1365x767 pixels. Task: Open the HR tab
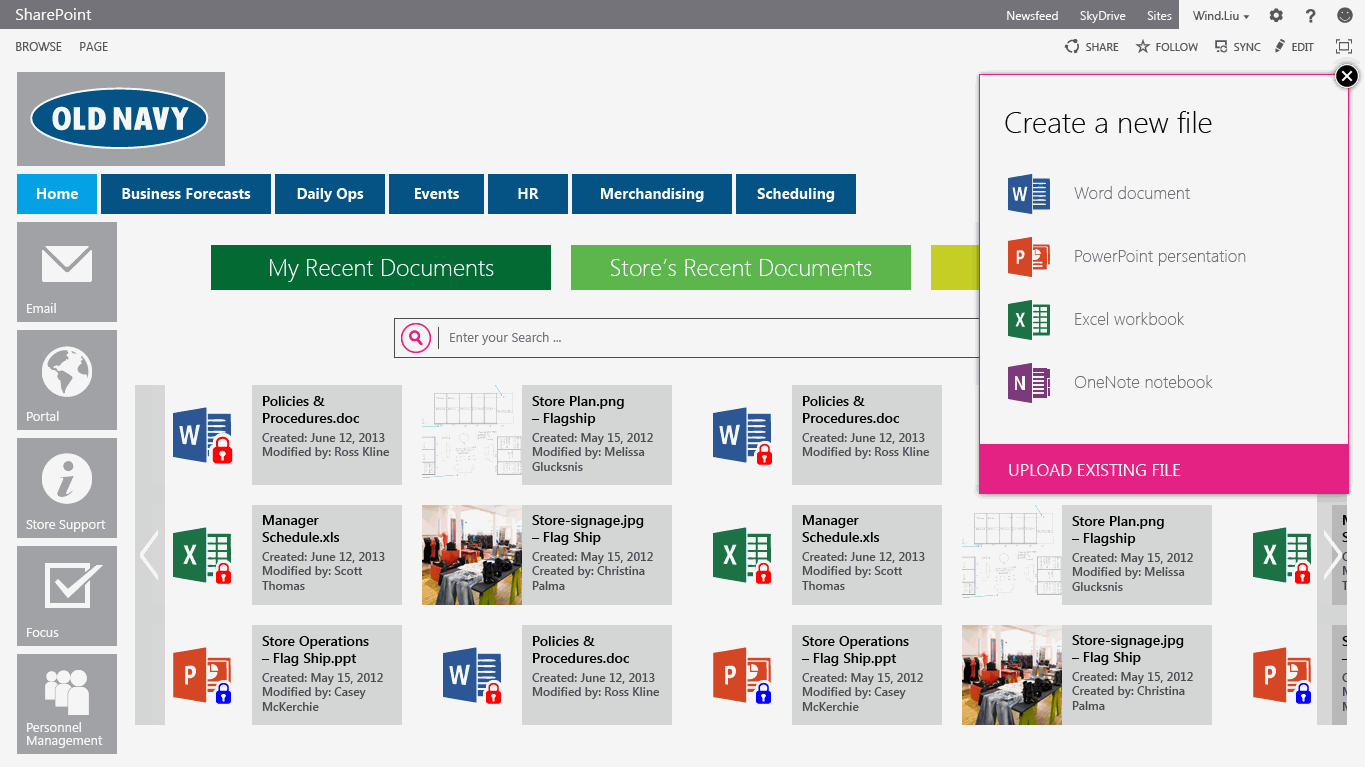coord(528,194)
